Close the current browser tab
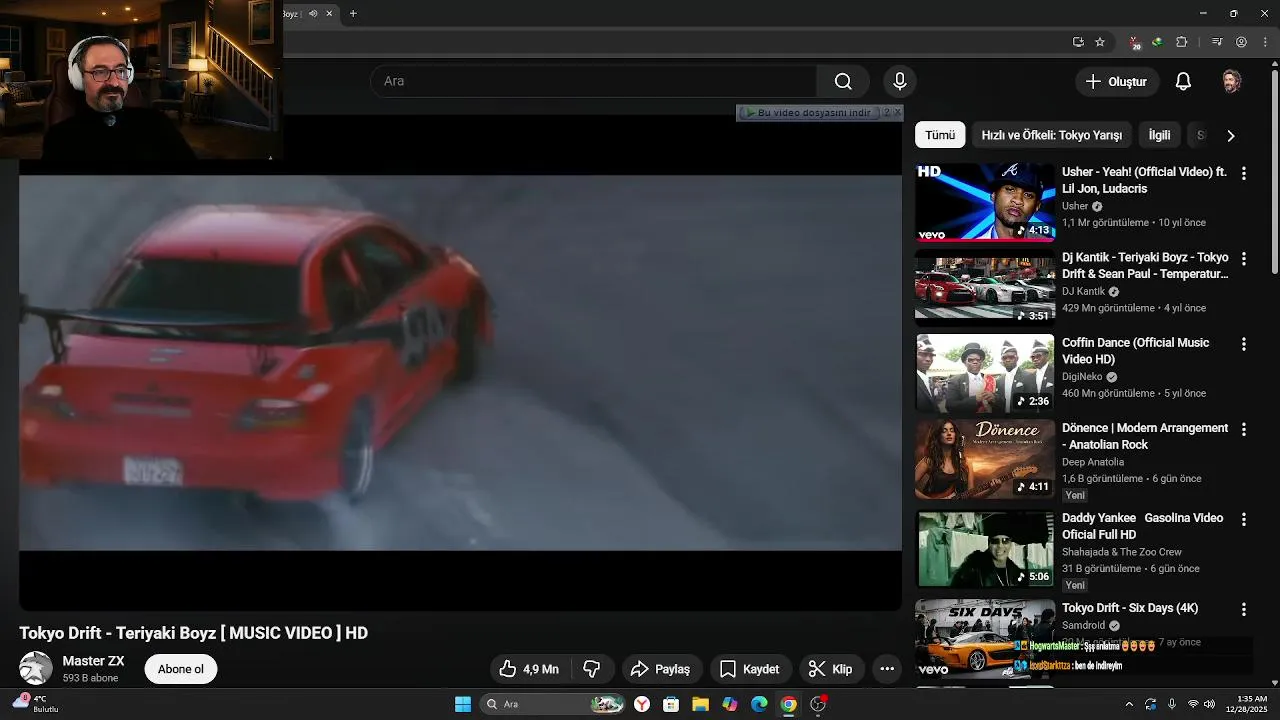The height and width of the screenshot is (720, 1280). pos(329,13)
